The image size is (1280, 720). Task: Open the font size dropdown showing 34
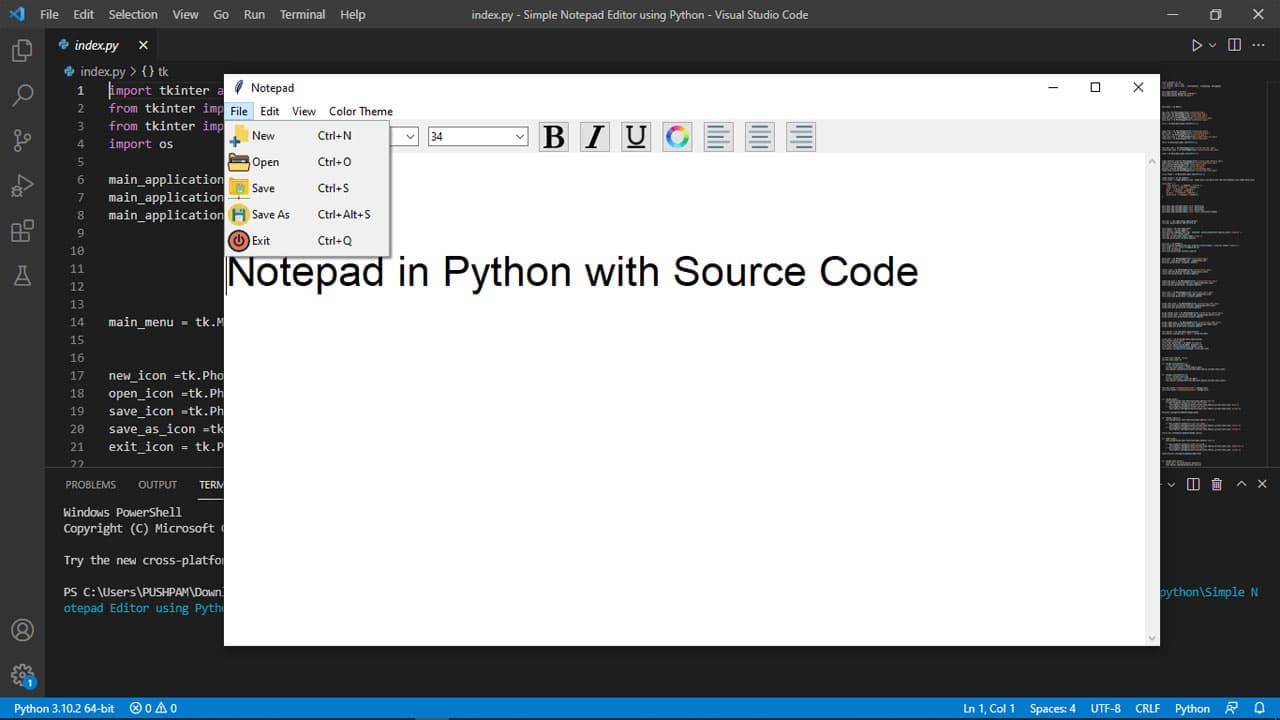[477, 137]
